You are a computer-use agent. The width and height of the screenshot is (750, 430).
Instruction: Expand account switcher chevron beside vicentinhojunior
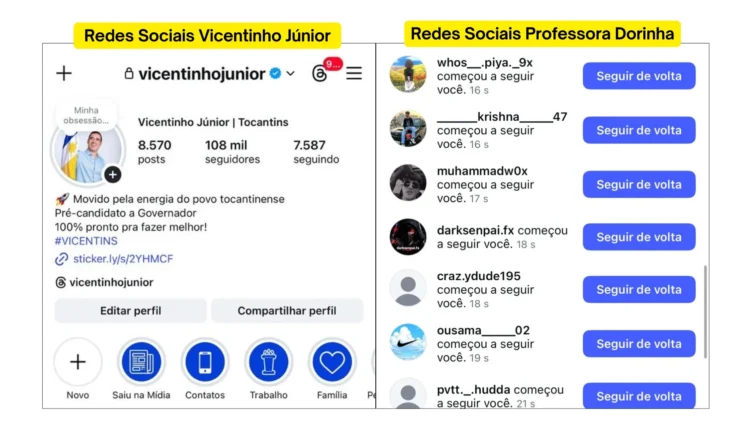(291, 74)
